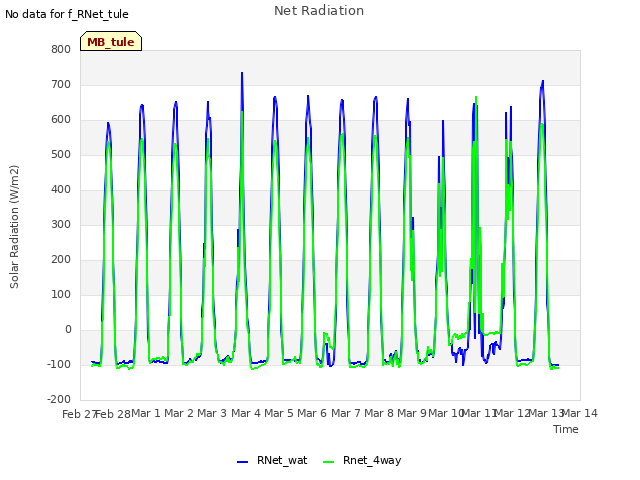Click the Mar 8 x-axis date label
This screenshot has height=480, width=640.
point(379,413)
